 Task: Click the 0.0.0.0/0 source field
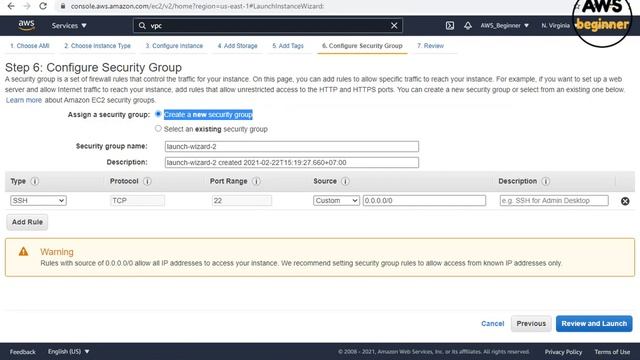coord(424,200)
